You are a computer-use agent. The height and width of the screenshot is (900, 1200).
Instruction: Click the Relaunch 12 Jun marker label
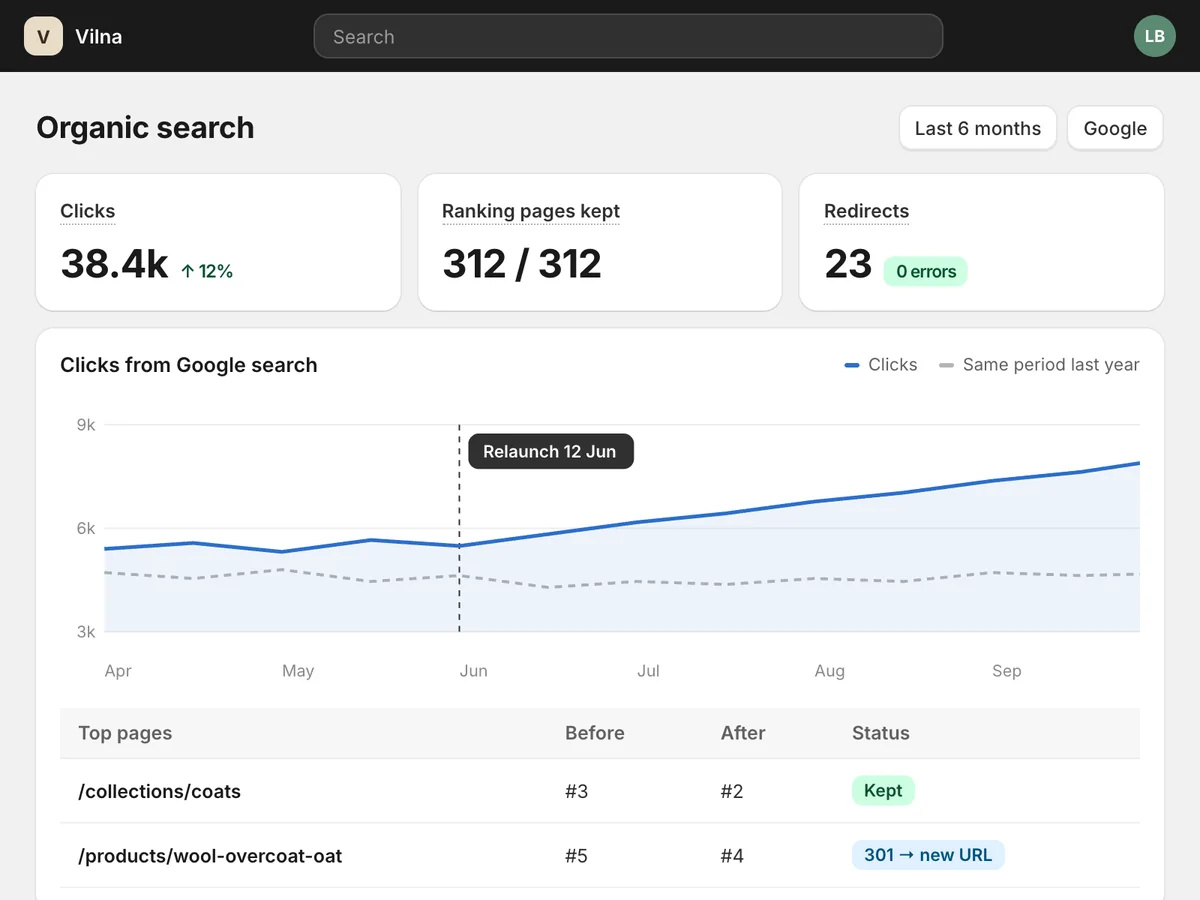coord(550,451)
